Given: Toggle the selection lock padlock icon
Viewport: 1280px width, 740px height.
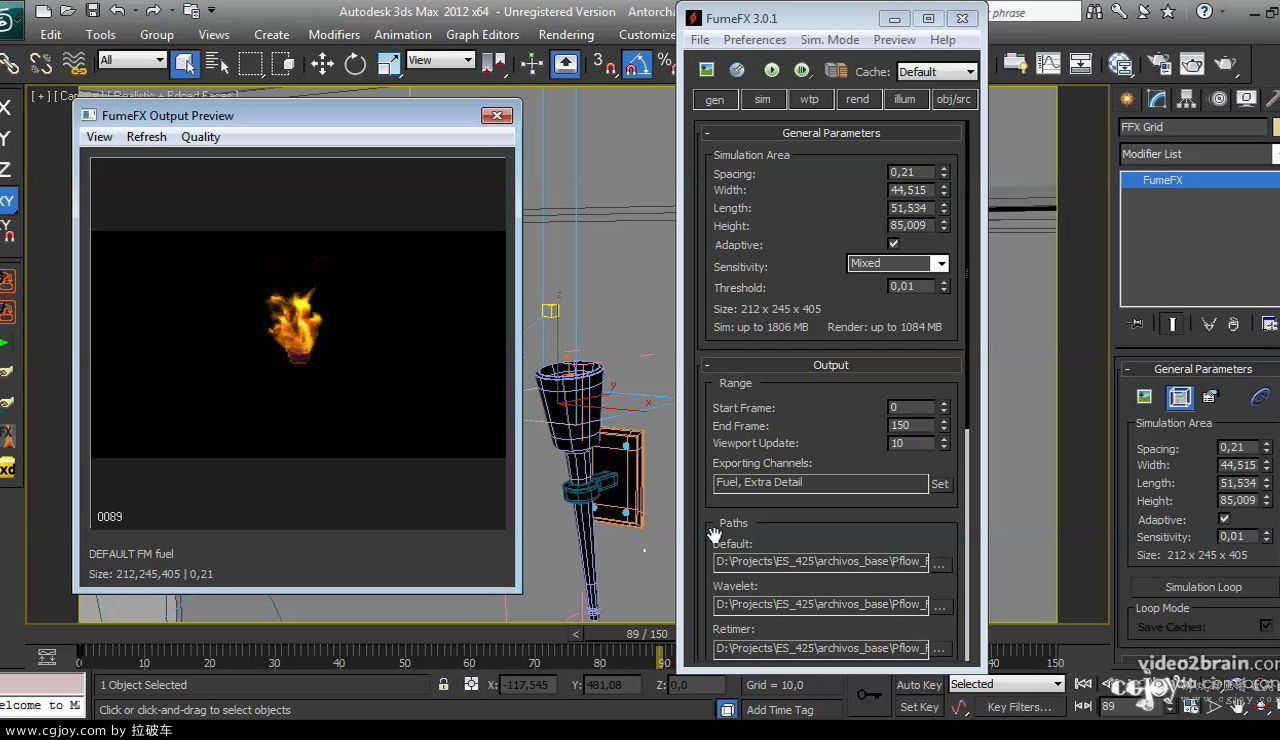Looking at the screenshot, I should 443,685.
